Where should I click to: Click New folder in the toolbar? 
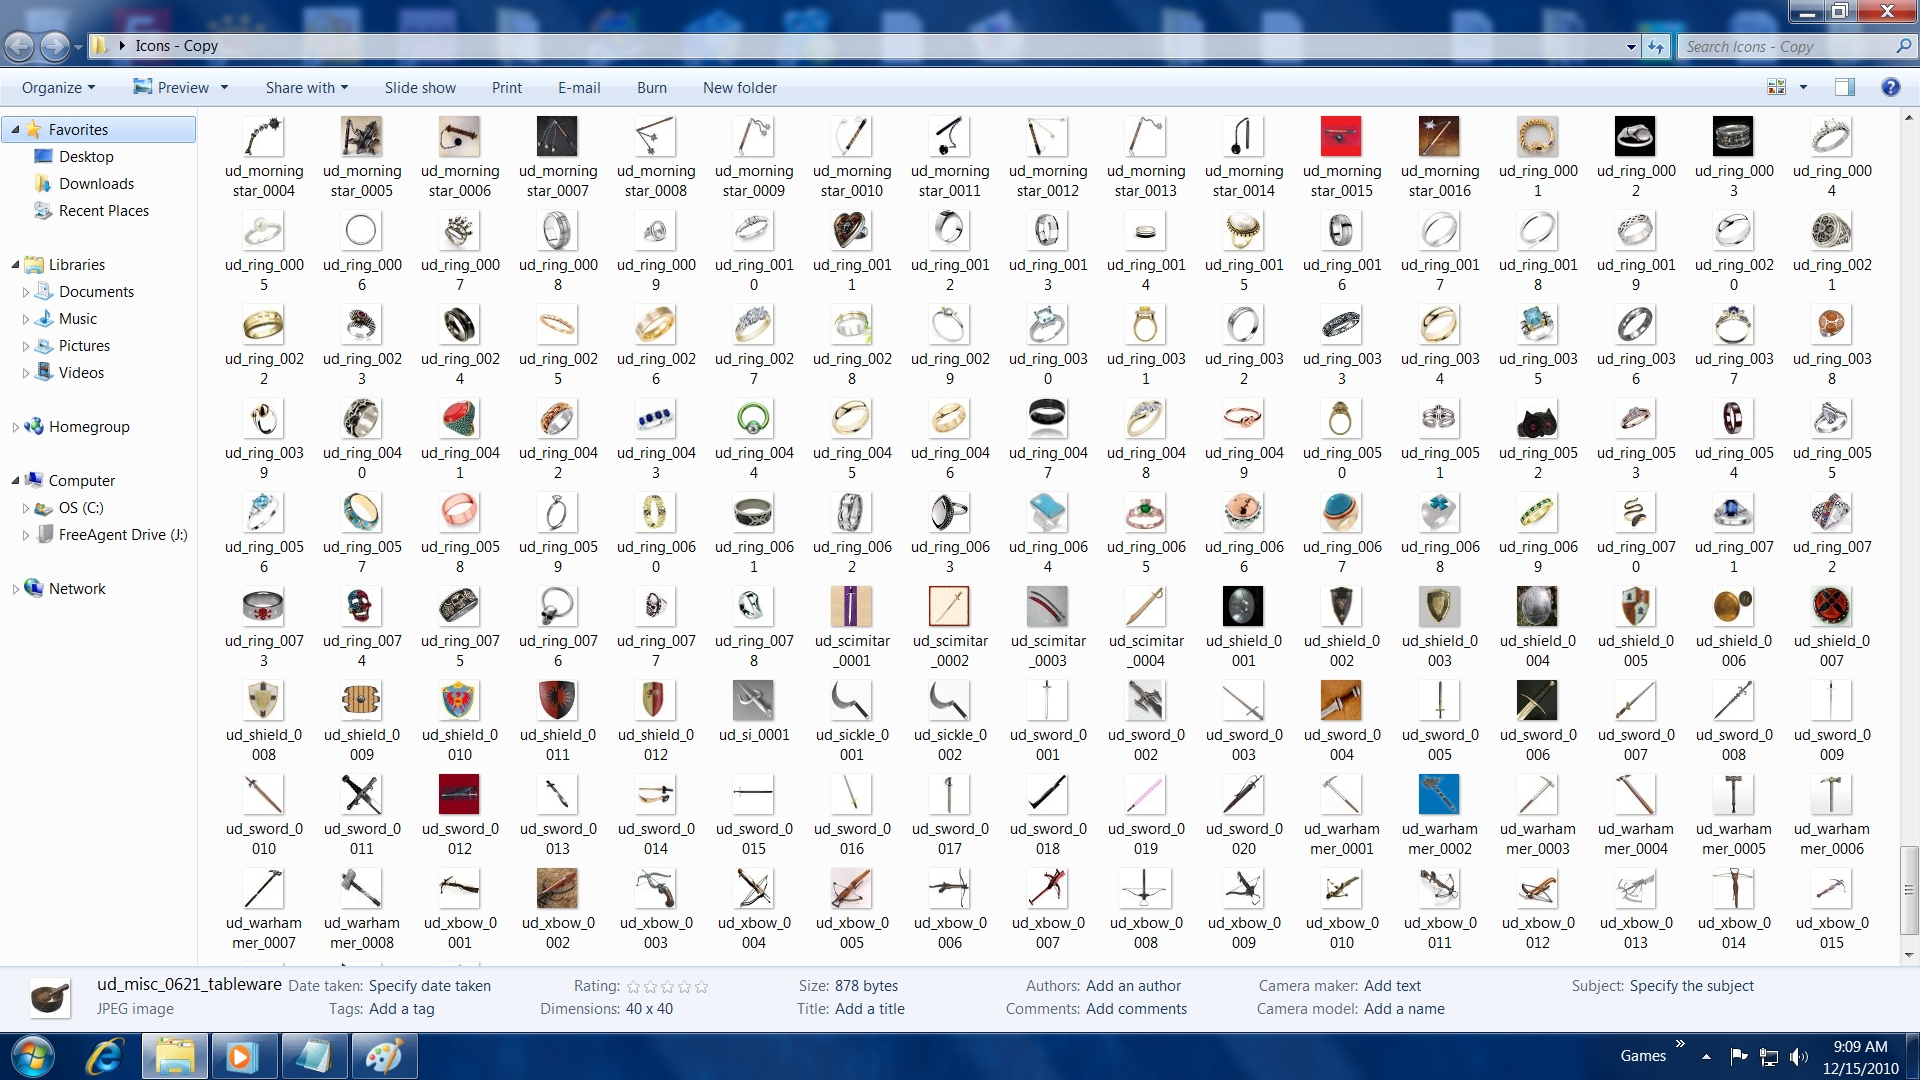[x=739, y=88]
